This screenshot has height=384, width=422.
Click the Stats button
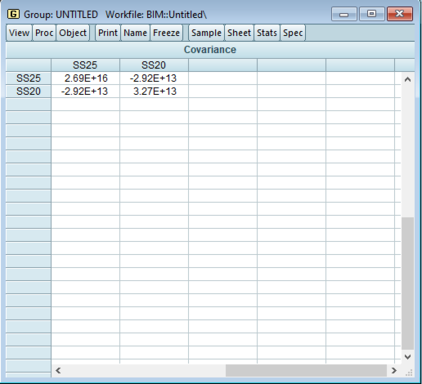pos(267,33)
